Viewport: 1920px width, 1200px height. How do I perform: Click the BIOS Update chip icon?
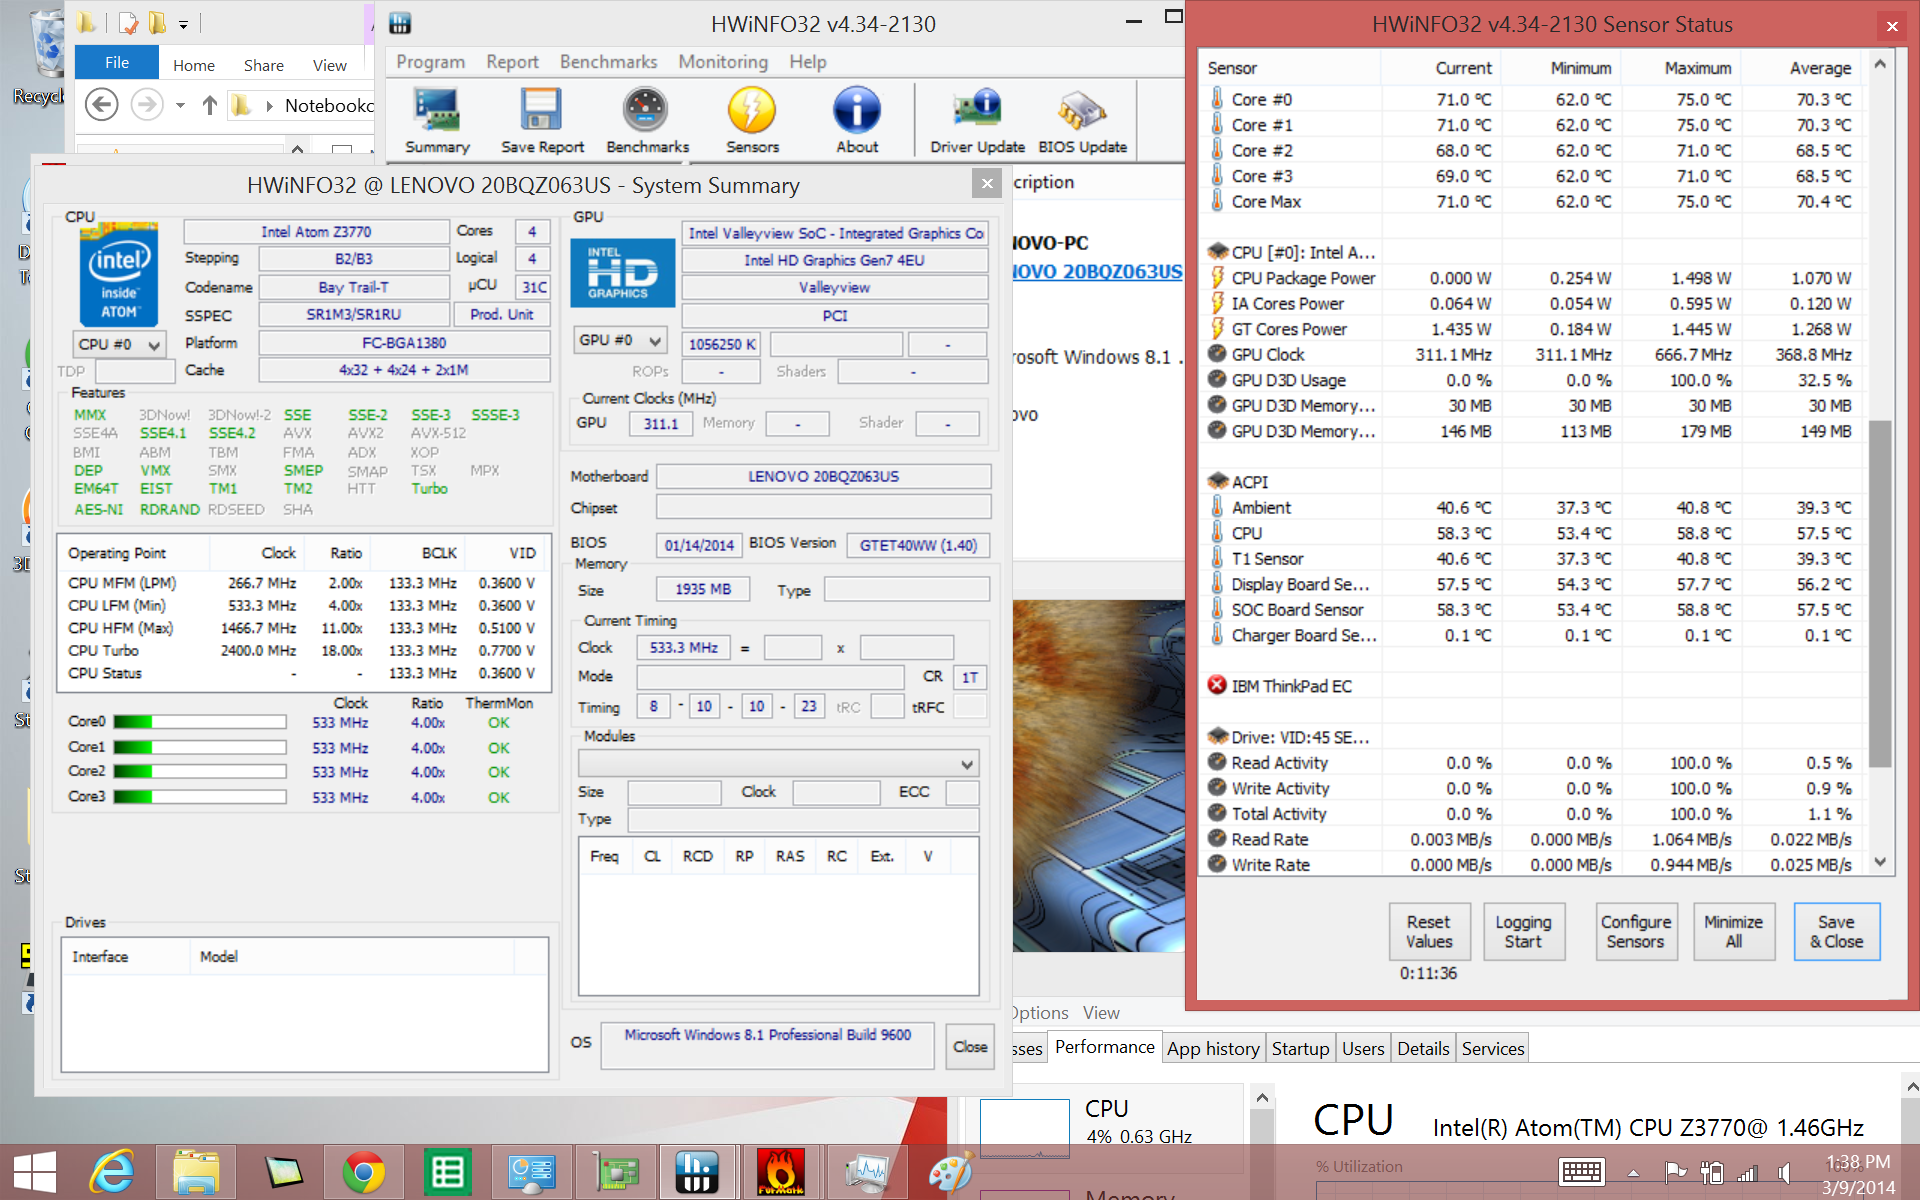[1082, 120]
